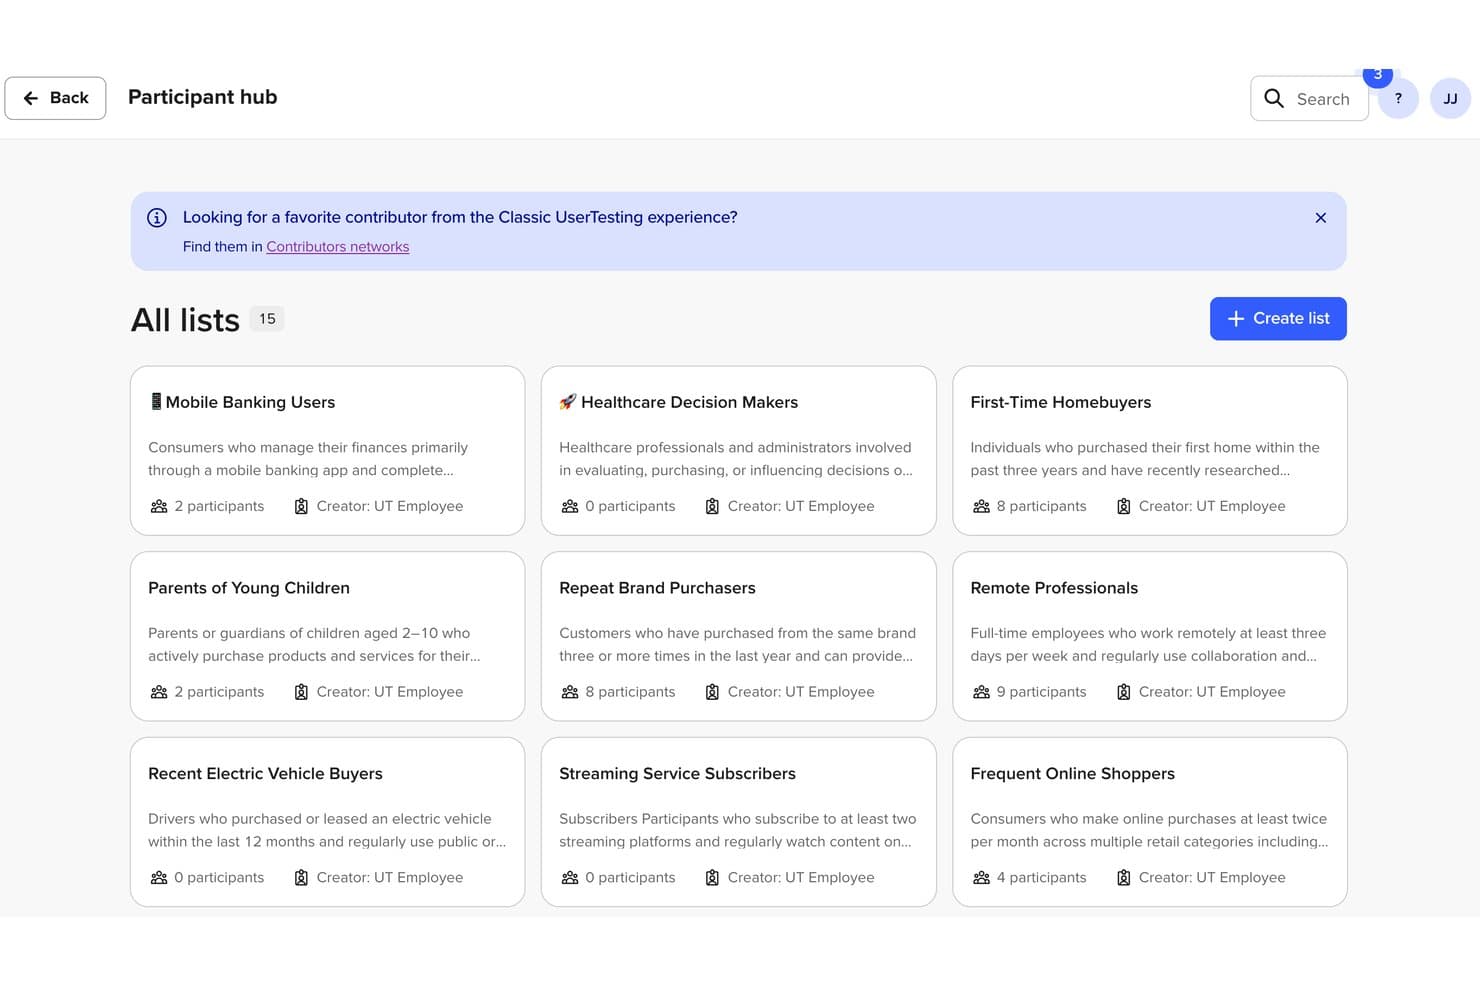The height and width of the screenshot is (987, 1480).
Task: Click "9 participants" on Remote Professionals card
Action: 1041,692
